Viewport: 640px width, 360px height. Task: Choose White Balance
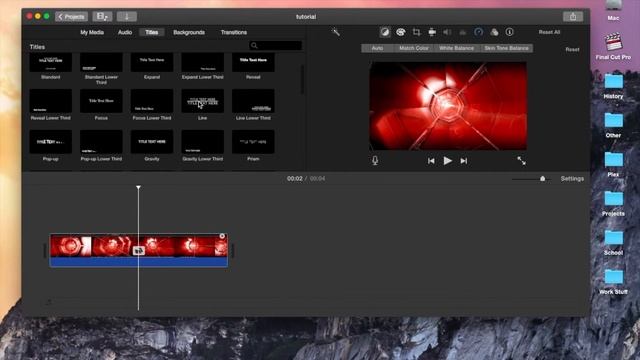456,48
